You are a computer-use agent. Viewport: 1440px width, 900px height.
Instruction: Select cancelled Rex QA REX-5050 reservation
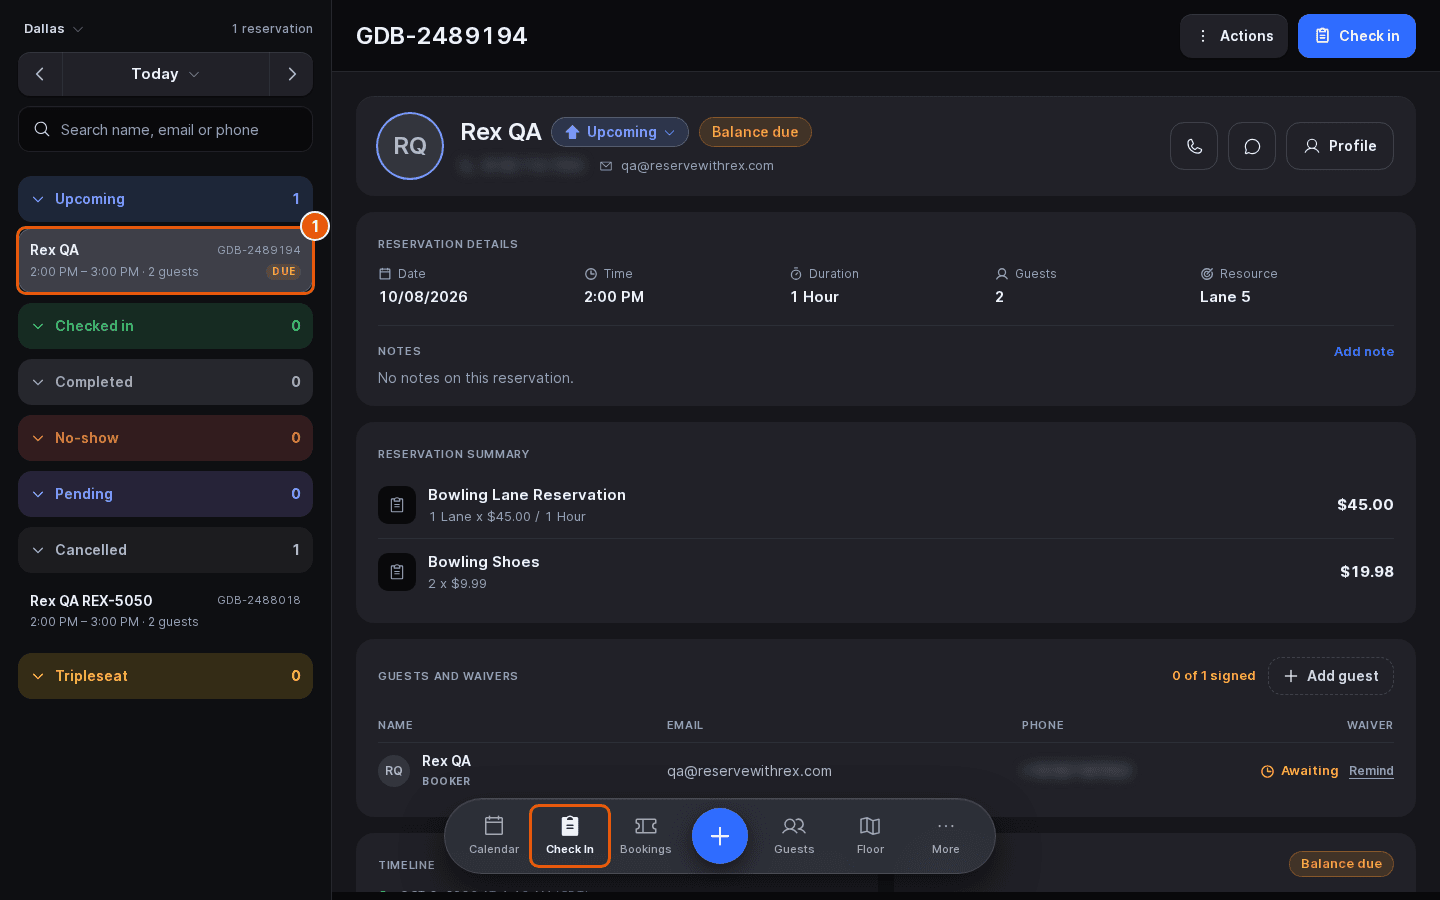pyautogui.click(x=166, y=611)
